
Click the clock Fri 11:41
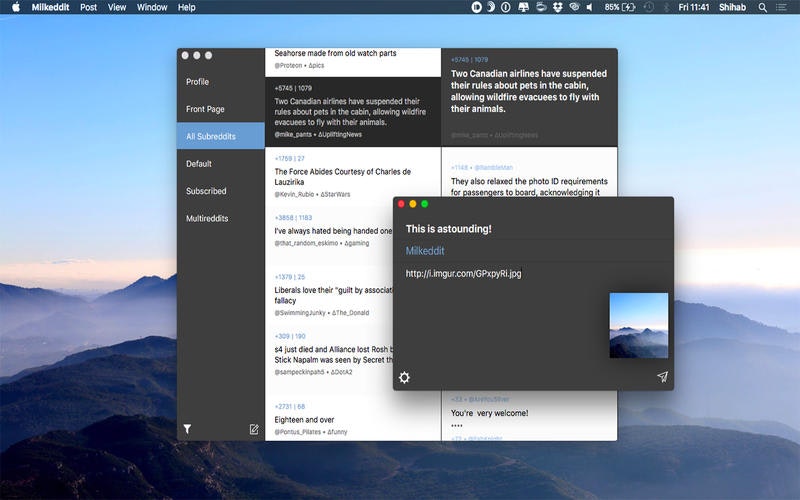click(x=693, y=7)
